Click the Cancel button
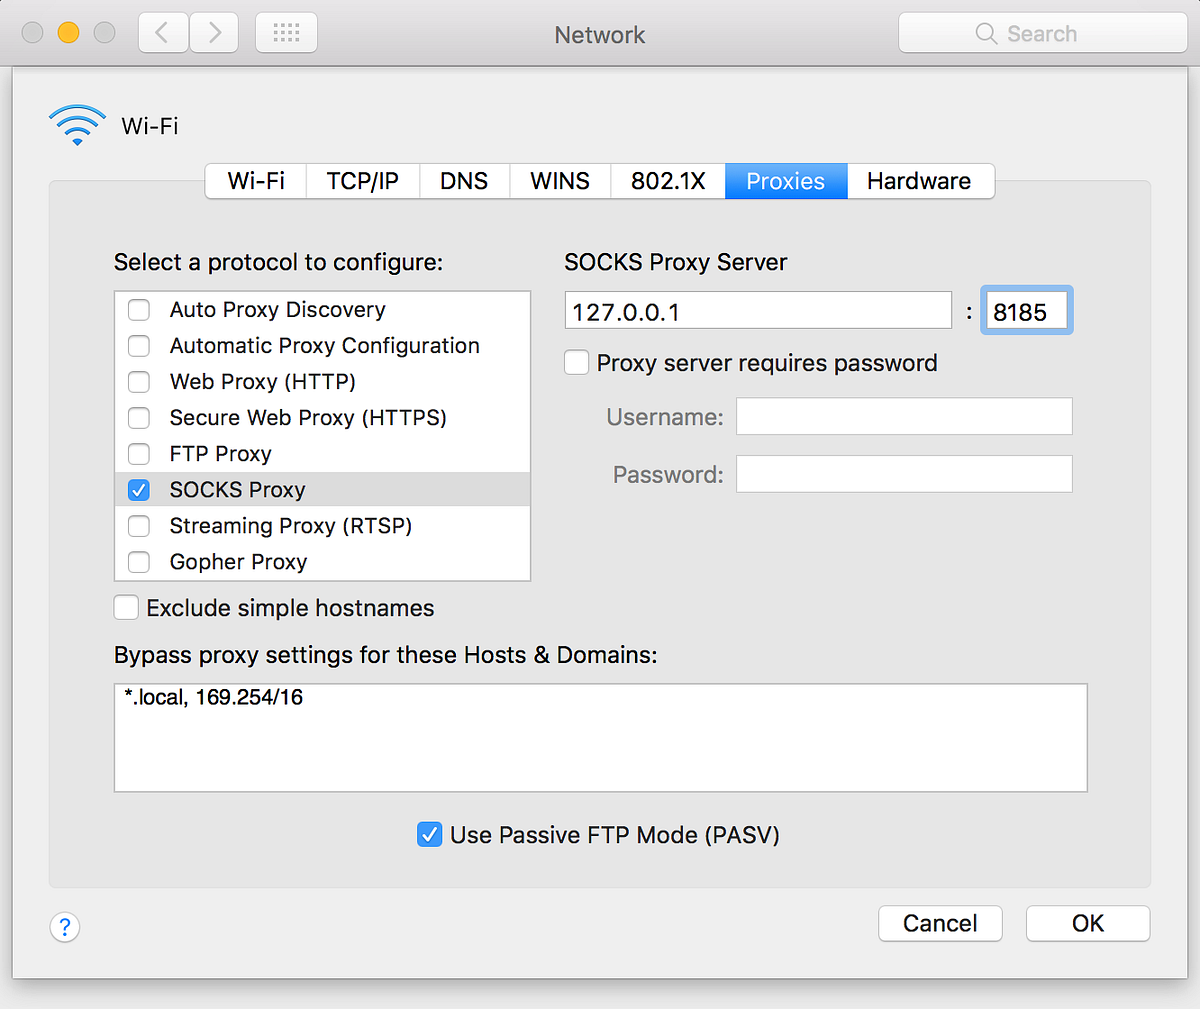The height and width of the screenshot is (1009, 1200). point(940,923)
